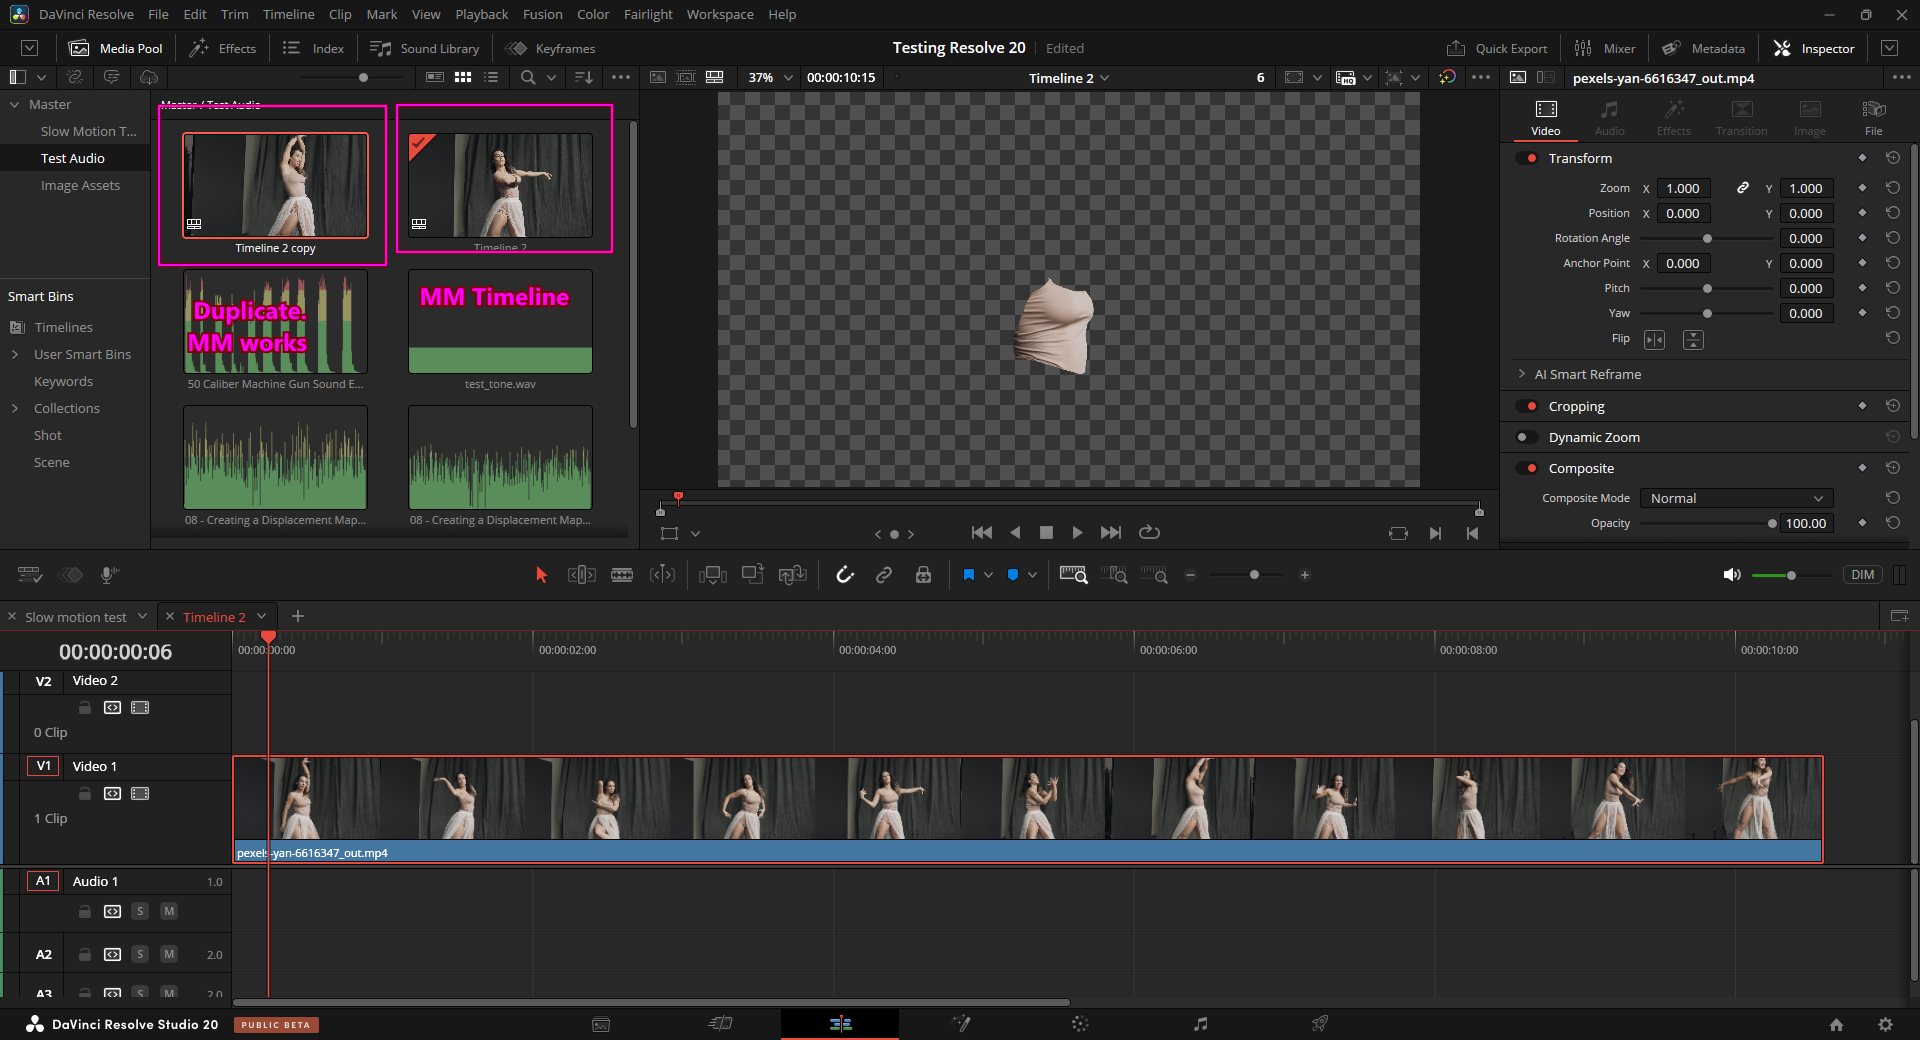
Task: Open the viewer zoom 37% dropdown
Action: click(771, 77)
